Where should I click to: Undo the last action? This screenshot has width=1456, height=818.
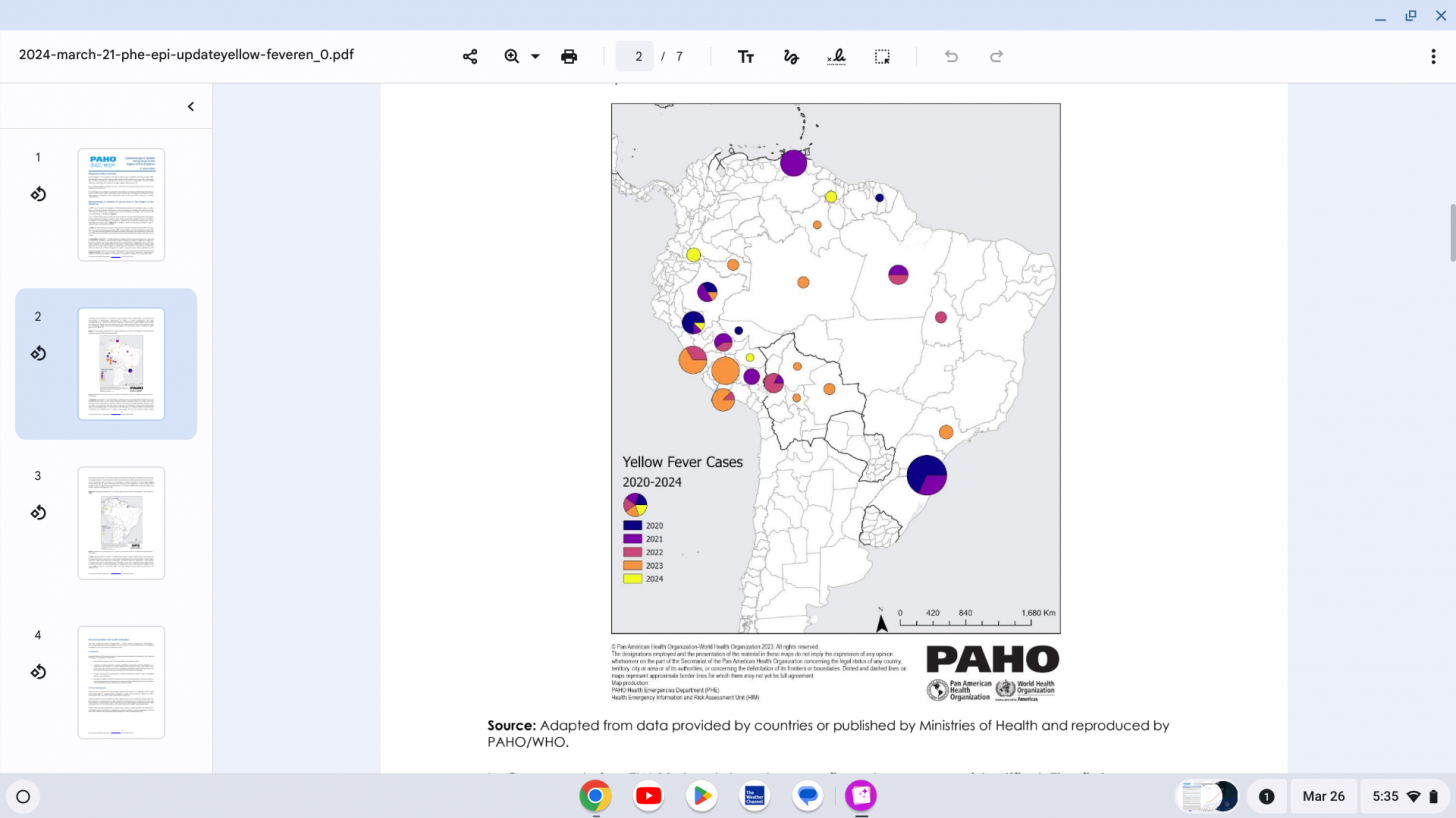pos(951,56)
